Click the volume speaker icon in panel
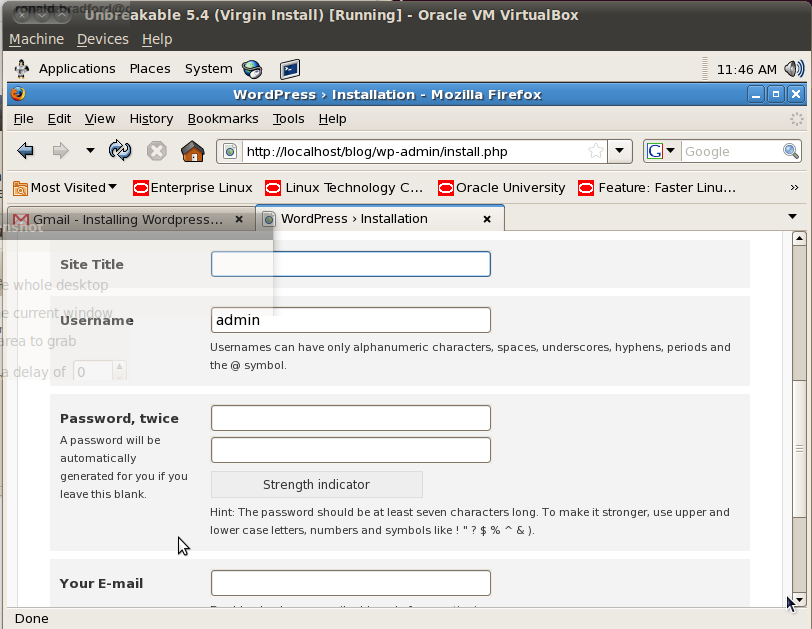The height and width of the screenshot is (629, 812). (x=794, y=69)
